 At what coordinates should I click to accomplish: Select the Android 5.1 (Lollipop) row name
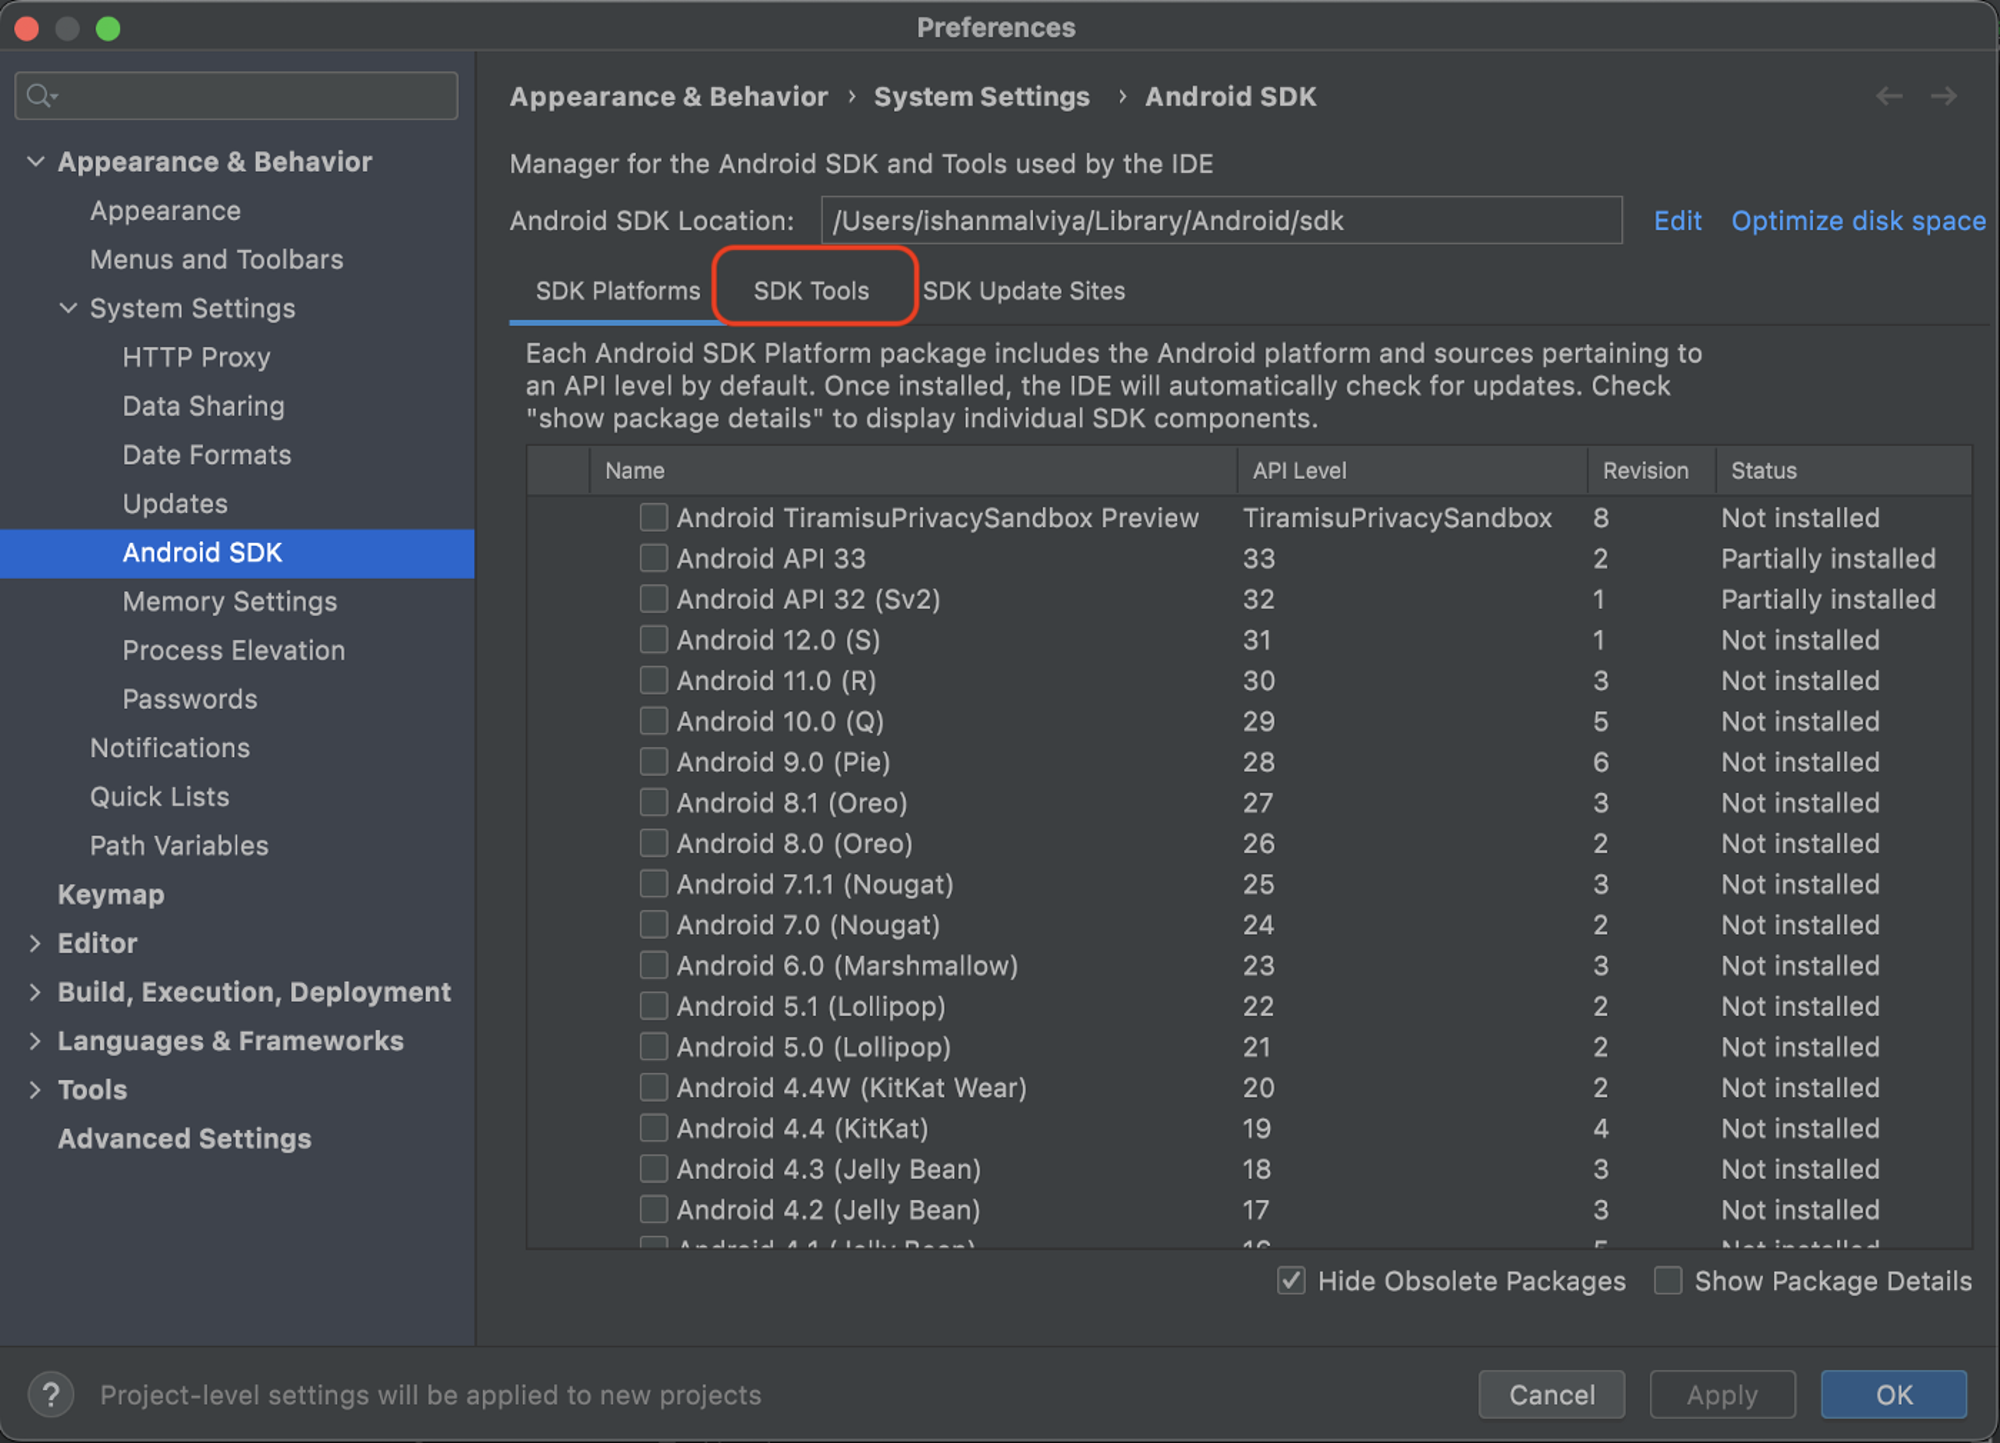(811, 1006)
